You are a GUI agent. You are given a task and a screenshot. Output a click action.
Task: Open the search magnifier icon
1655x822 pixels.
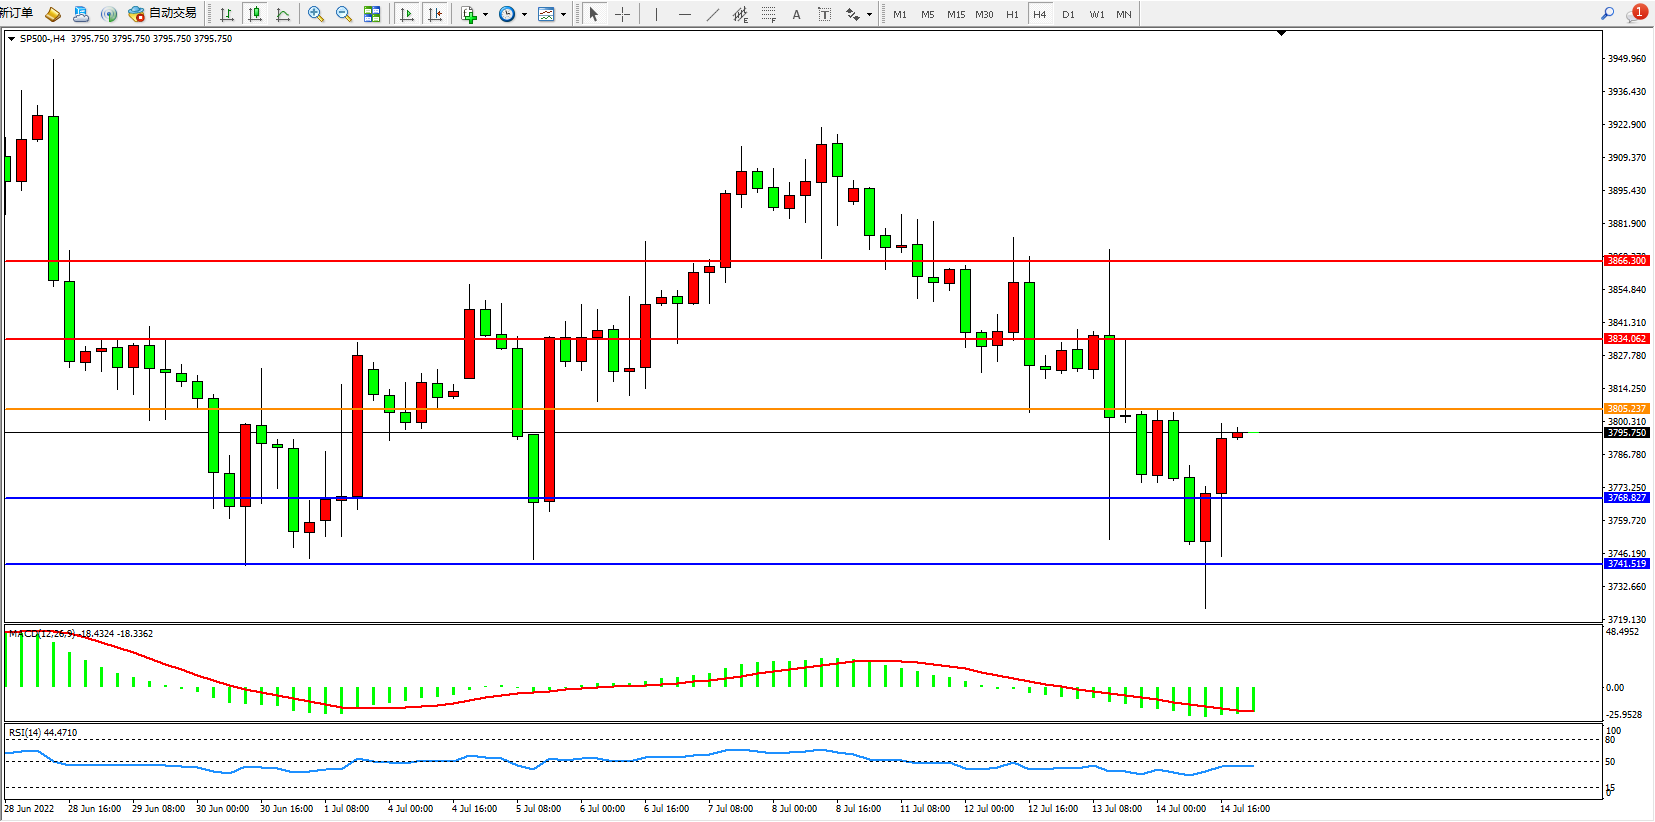1608,14
